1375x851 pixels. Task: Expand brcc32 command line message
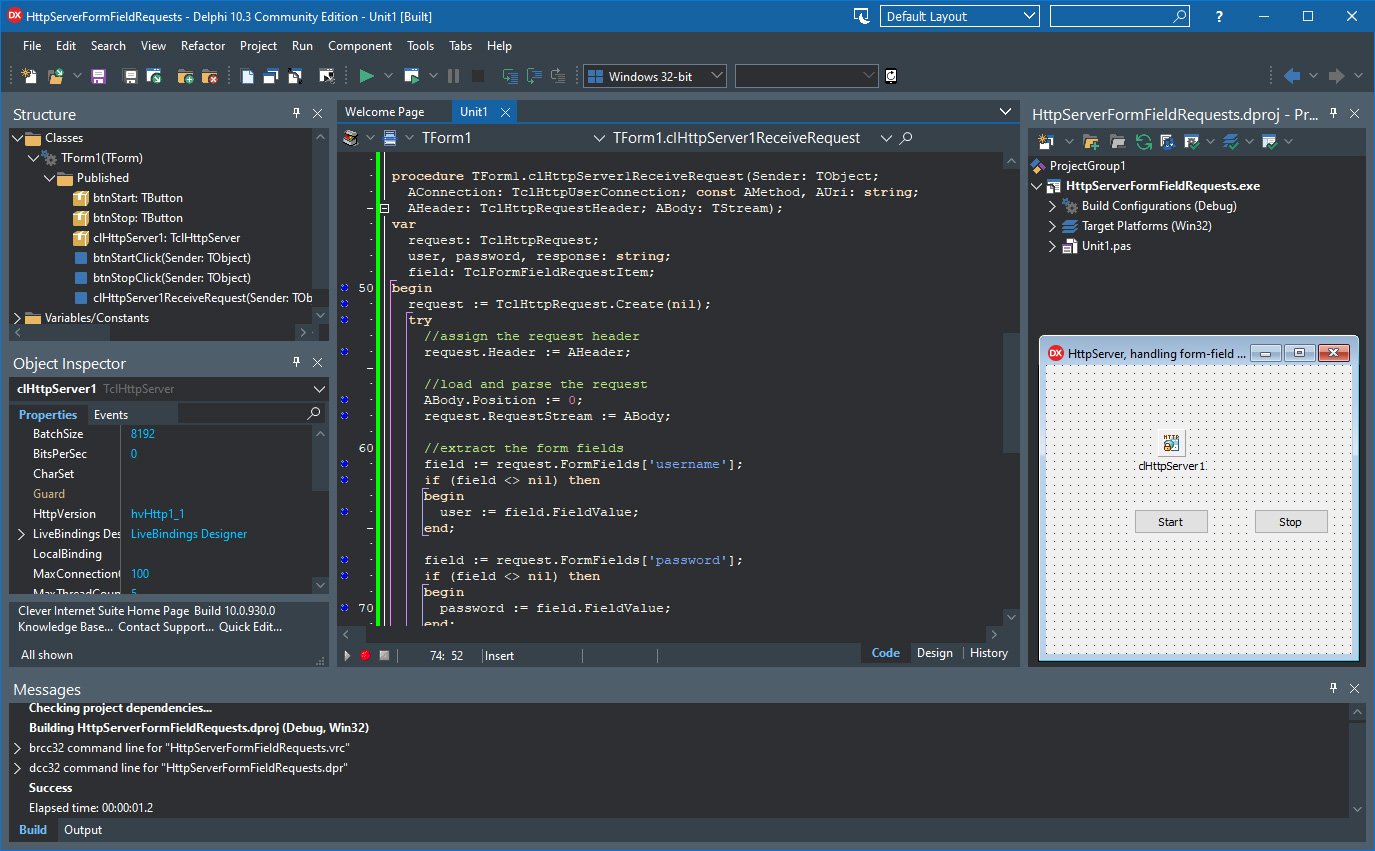(18, 748)
